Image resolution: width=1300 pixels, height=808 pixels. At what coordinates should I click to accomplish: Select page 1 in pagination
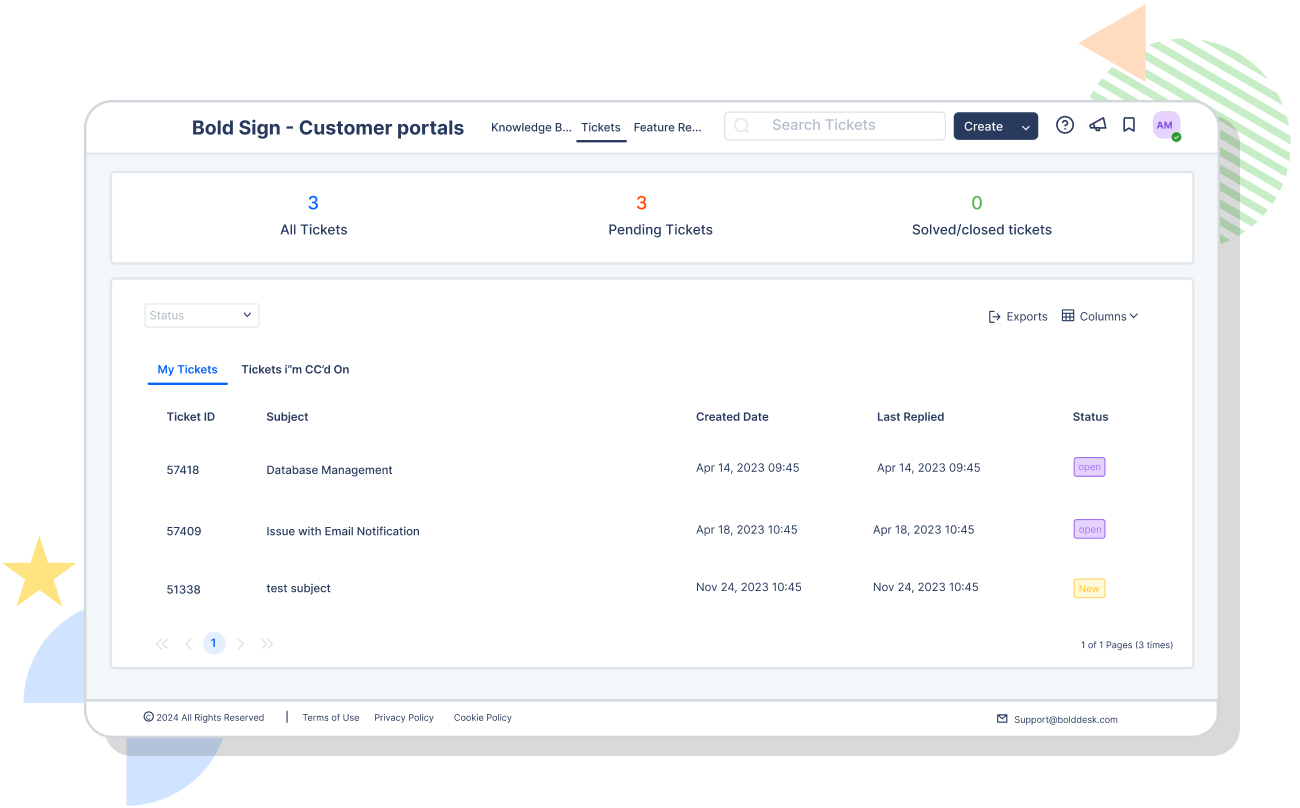[x=214, y=643]
